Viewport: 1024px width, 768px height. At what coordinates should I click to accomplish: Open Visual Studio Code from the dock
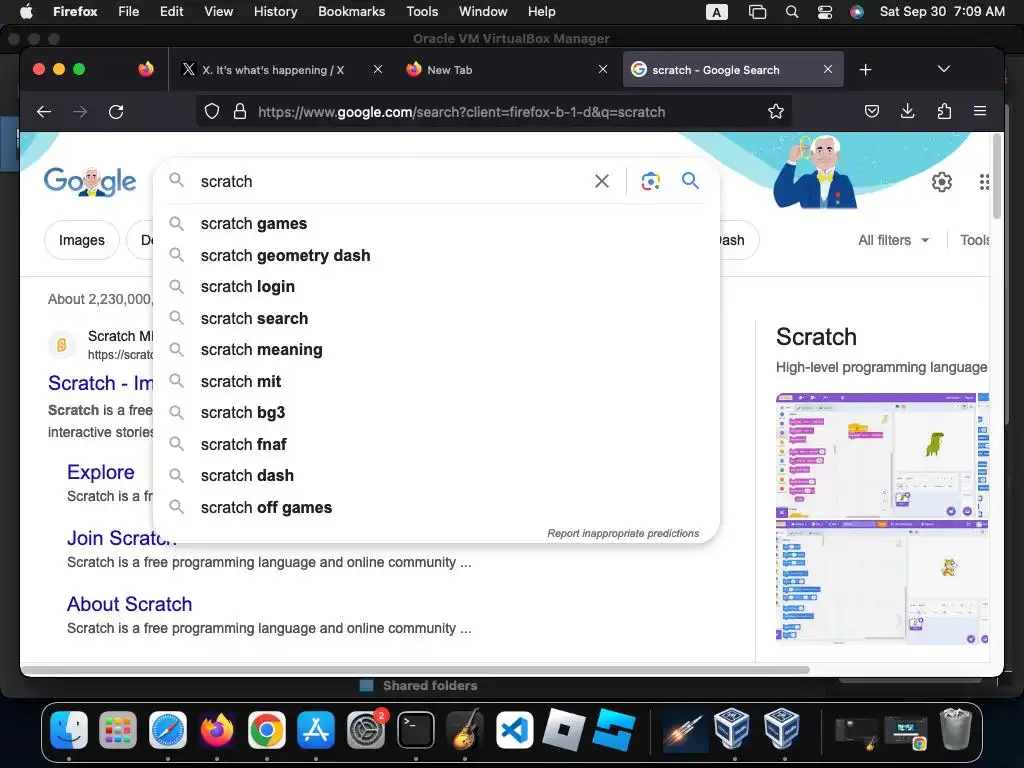pos(515,729)
